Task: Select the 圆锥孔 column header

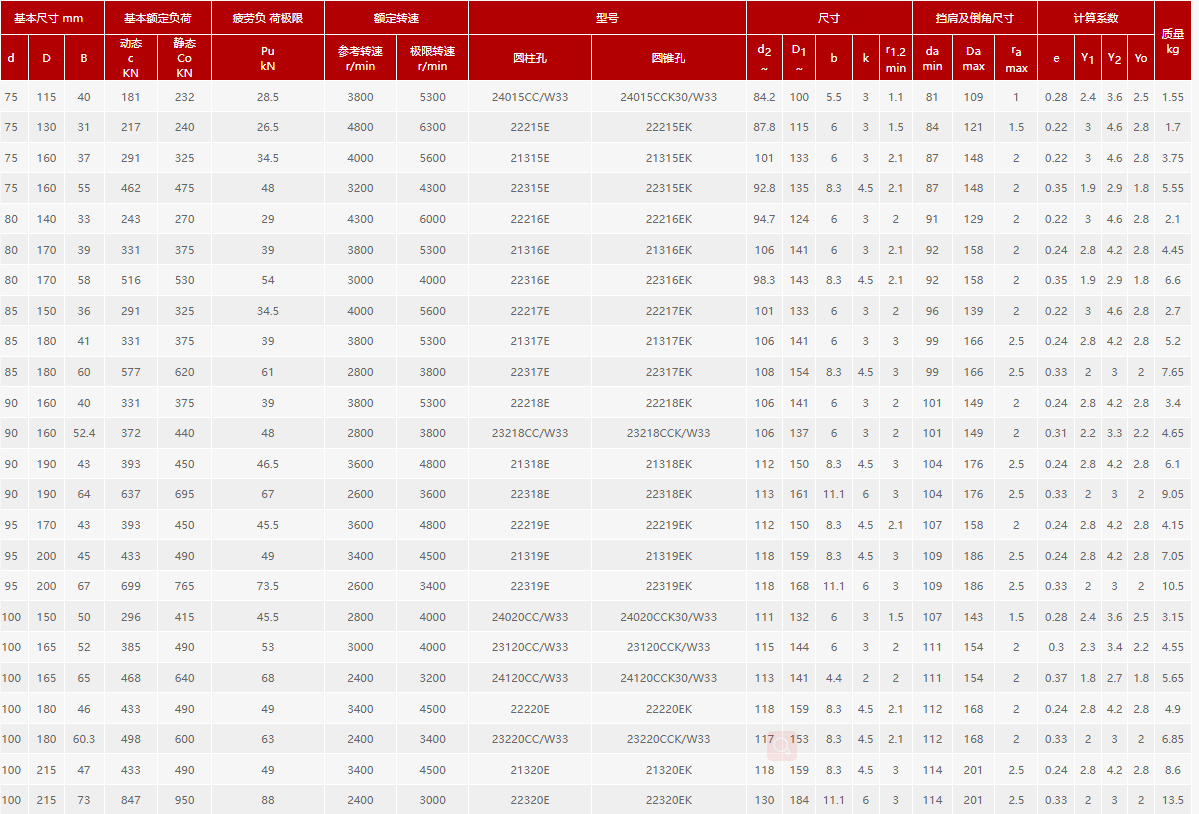Action: click(x=668, y=58)
